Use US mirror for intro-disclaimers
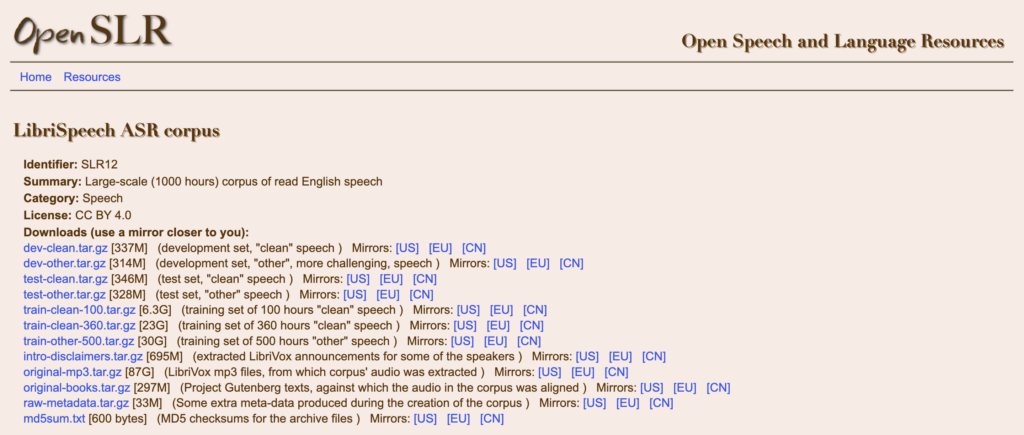 point(587,357)
